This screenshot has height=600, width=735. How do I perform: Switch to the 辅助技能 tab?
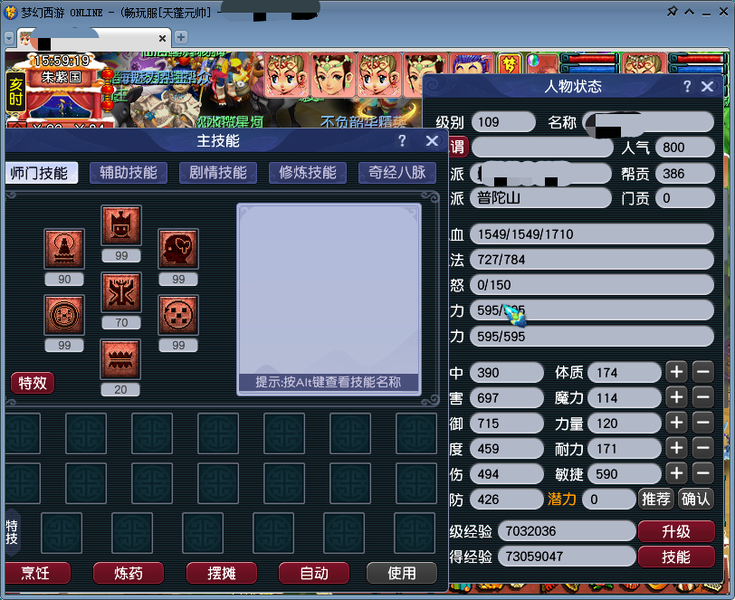pyautogui.click(x=128, y=172)
